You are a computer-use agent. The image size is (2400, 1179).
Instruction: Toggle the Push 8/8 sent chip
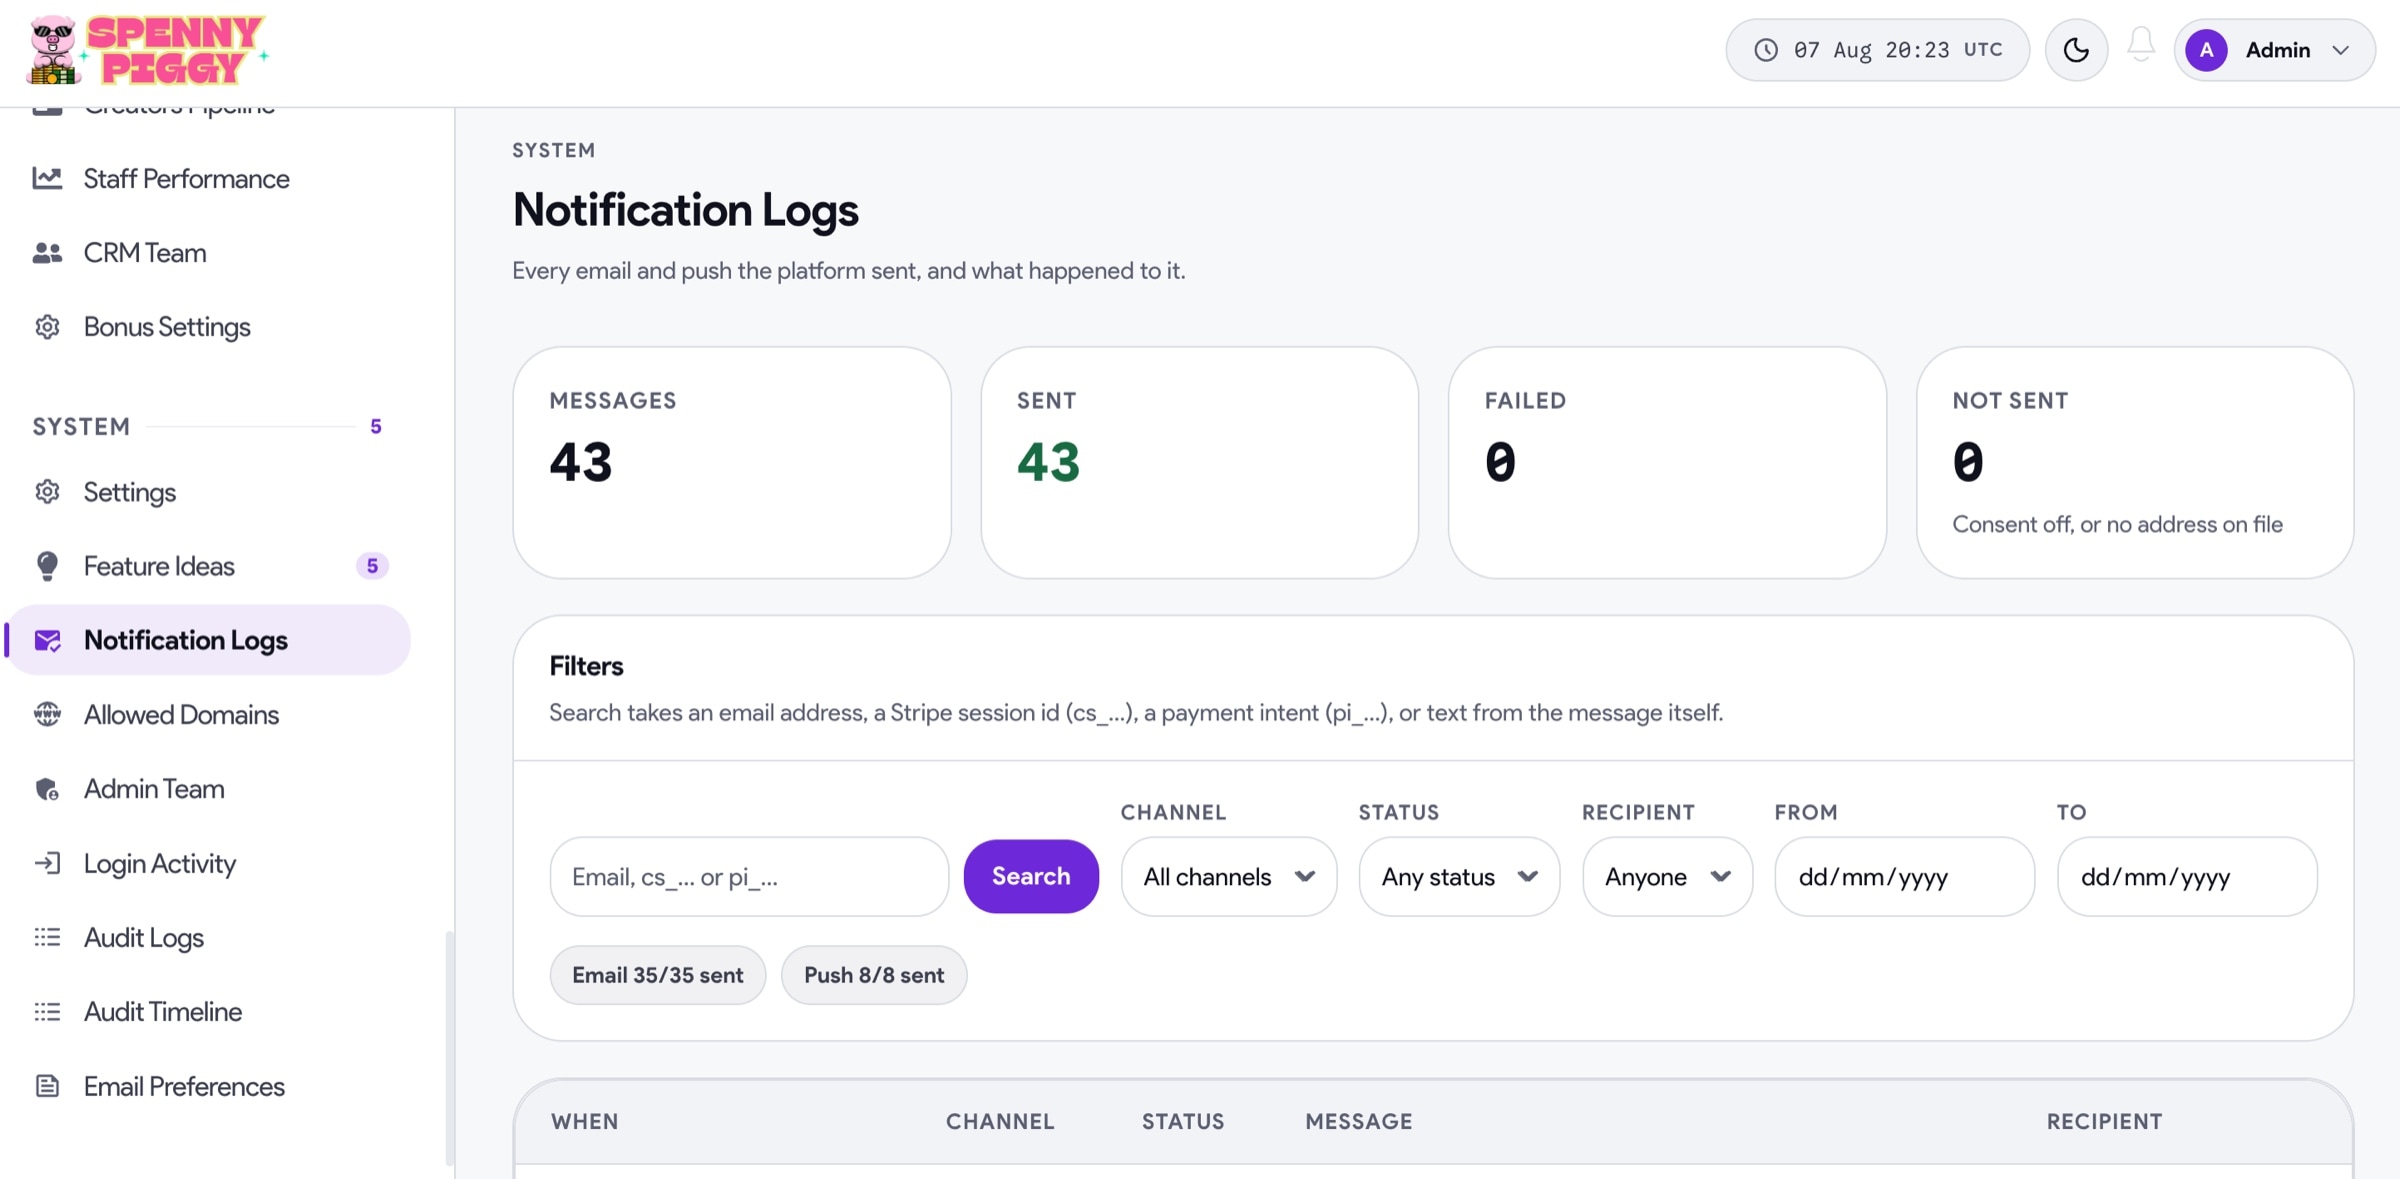(874, 975)
